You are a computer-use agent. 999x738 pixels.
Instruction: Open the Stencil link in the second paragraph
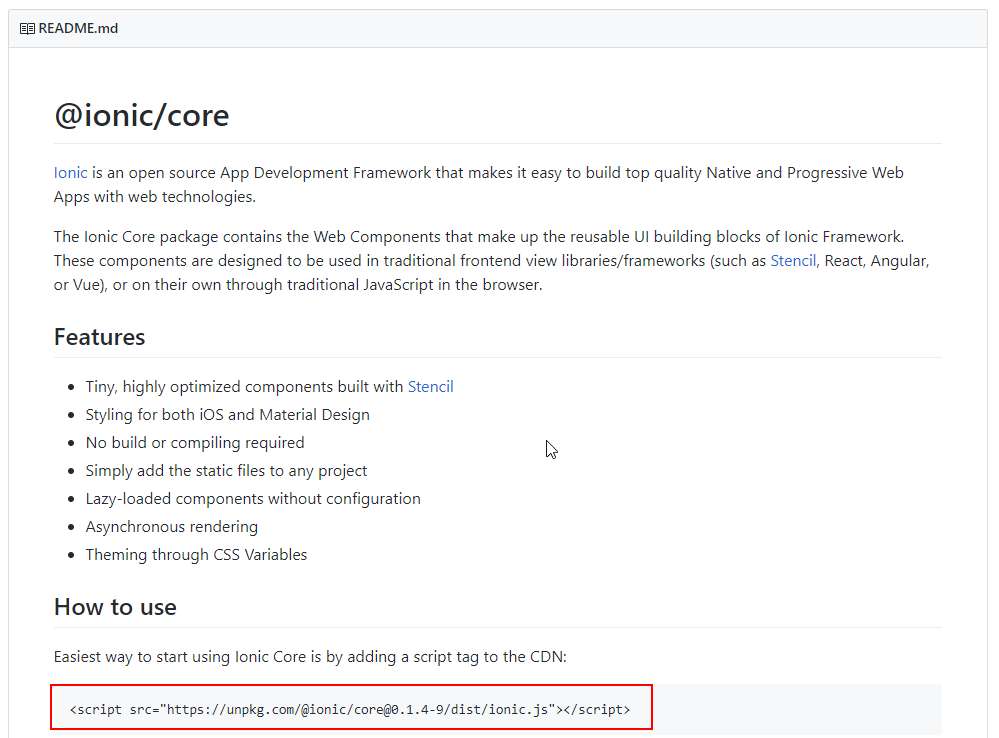coord(793,260)
